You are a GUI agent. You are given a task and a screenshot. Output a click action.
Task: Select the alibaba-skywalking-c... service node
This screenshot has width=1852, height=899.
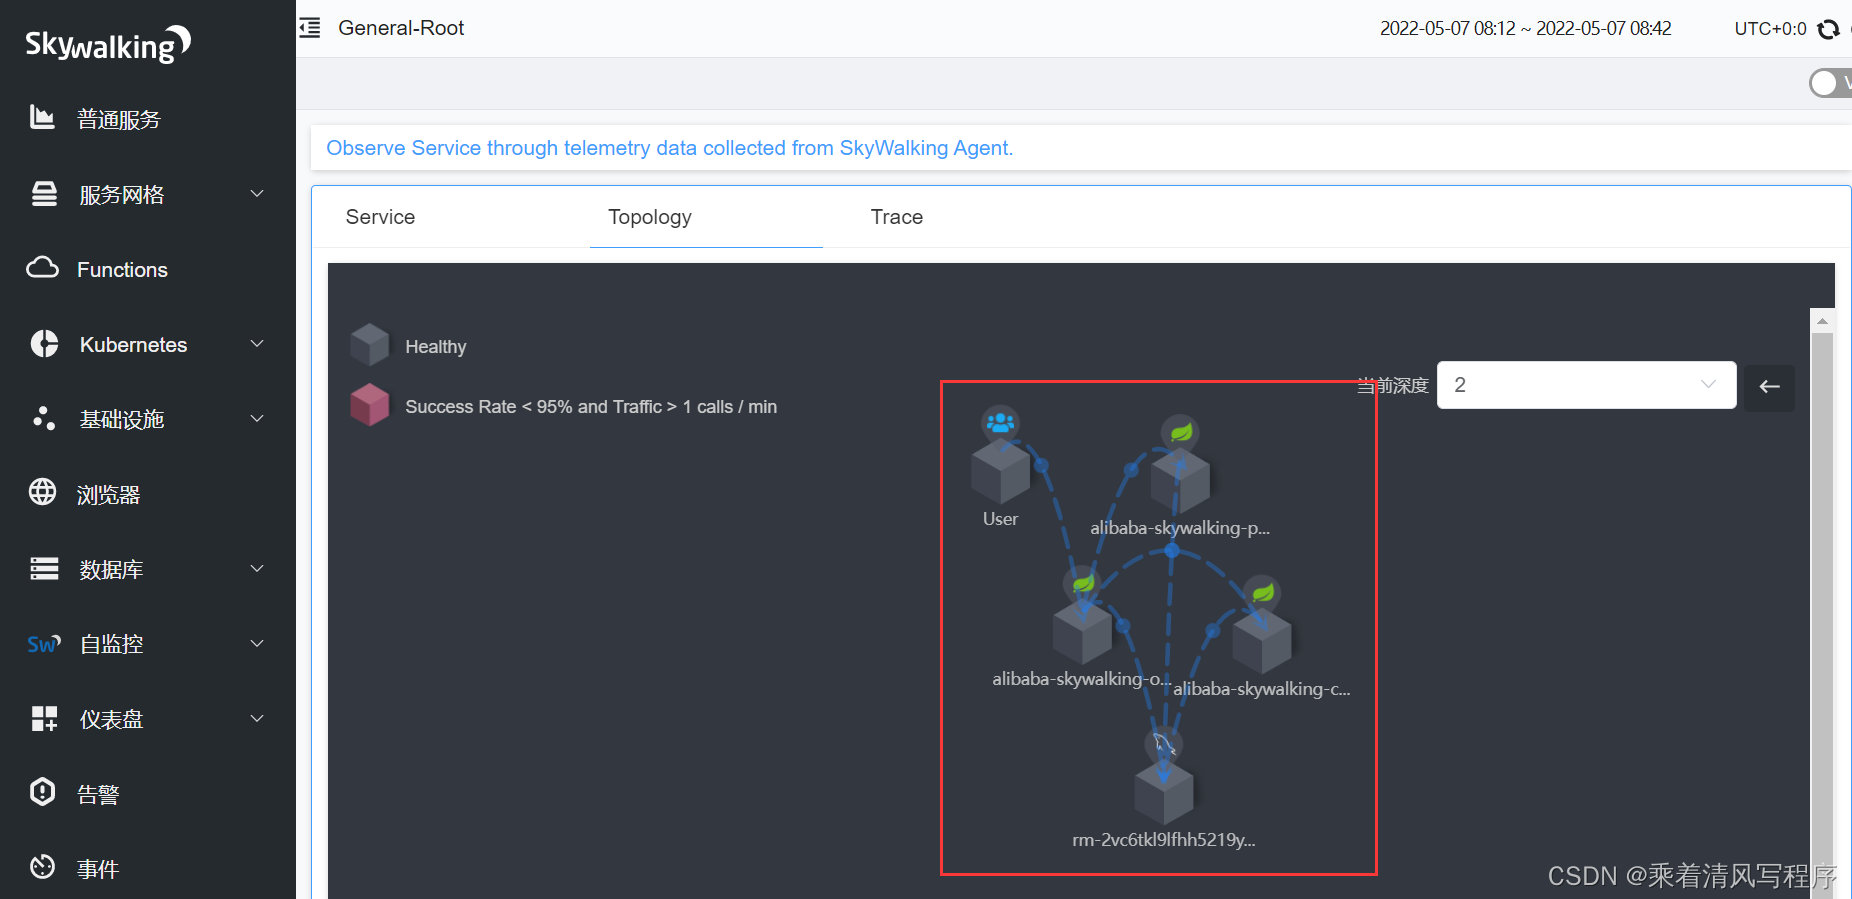pyautogui.click(x=1262, y=642)
